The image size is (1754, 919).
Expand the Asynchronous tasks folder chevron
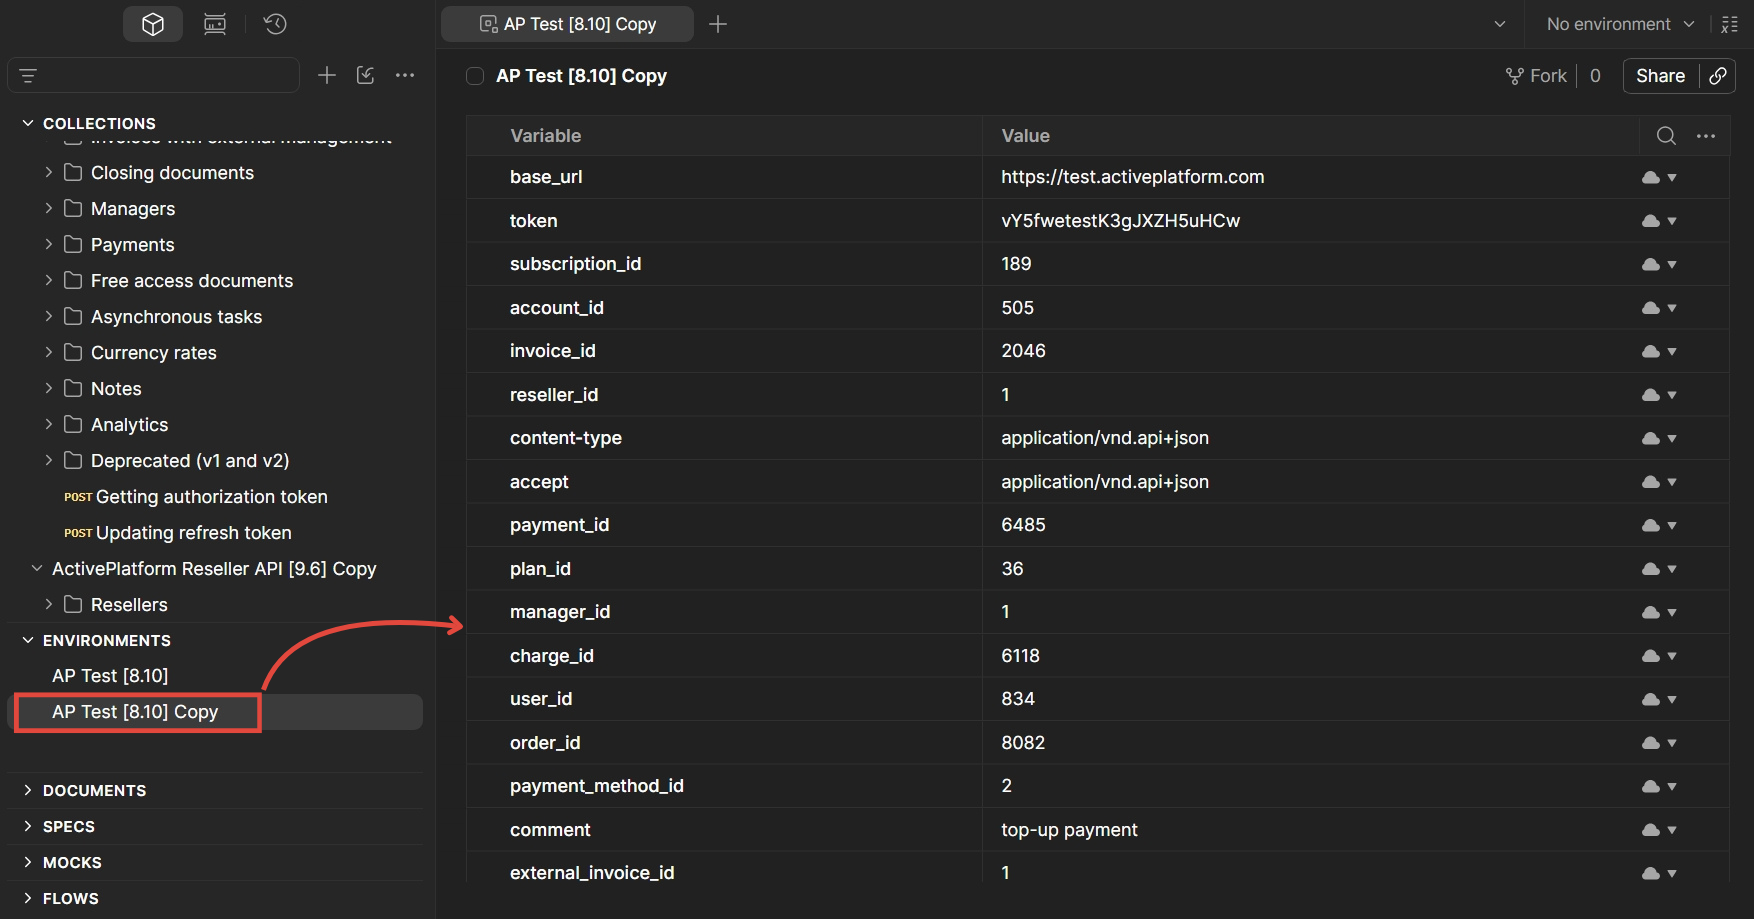tap(48, 316)
